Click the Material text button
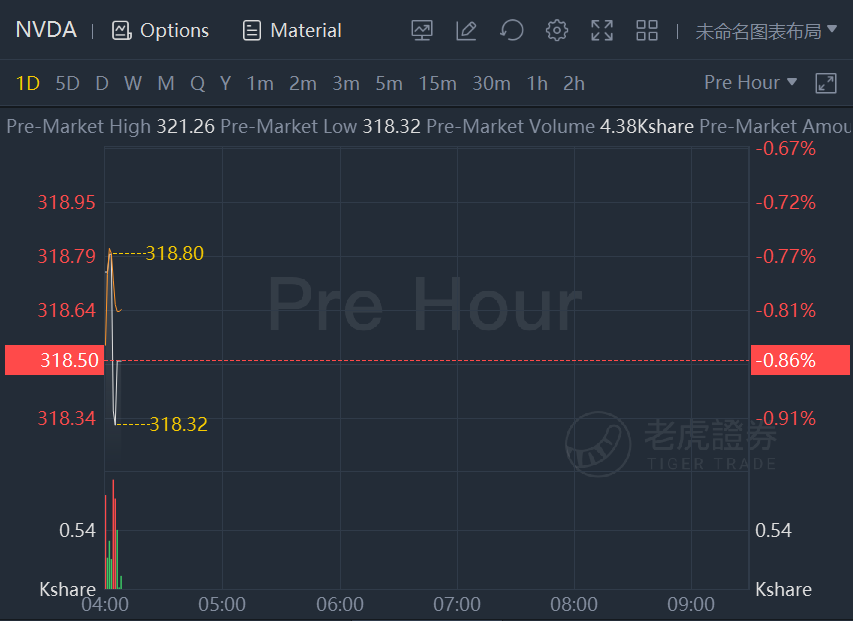This screenshot has height=621, width=853. click(306, 30)
